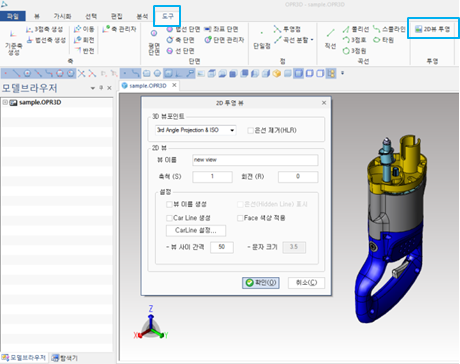
Task: Check the Car Line 생성 option
Action: (169, 218)
